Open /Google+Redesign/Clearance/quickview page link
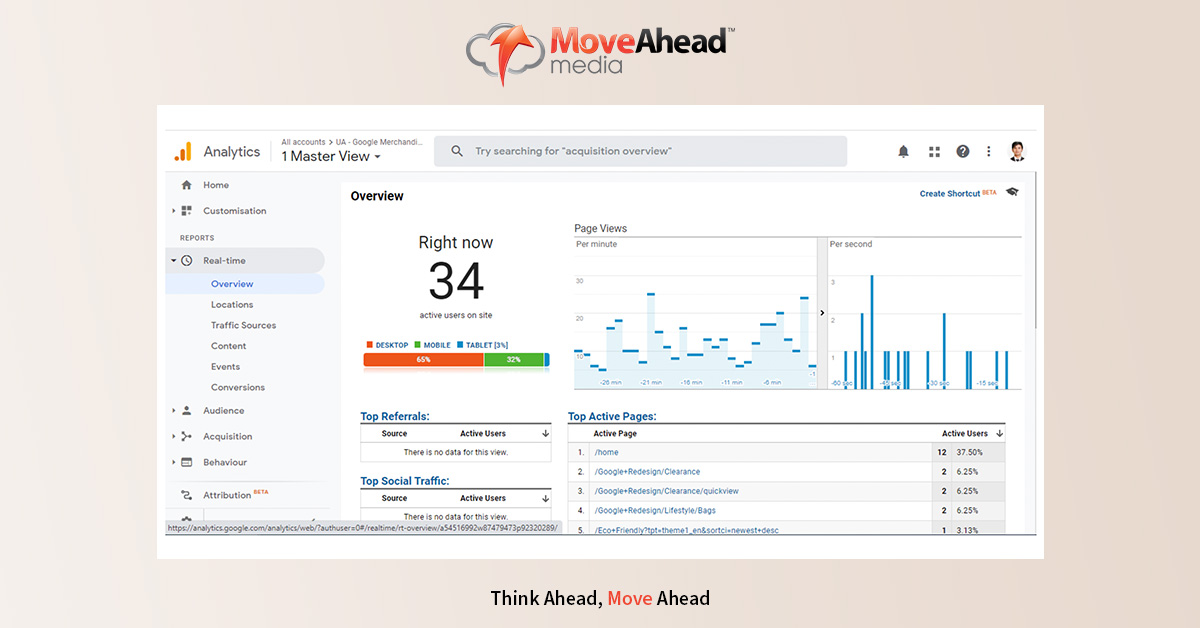The image size is (1200, 628). coord(665,491)
